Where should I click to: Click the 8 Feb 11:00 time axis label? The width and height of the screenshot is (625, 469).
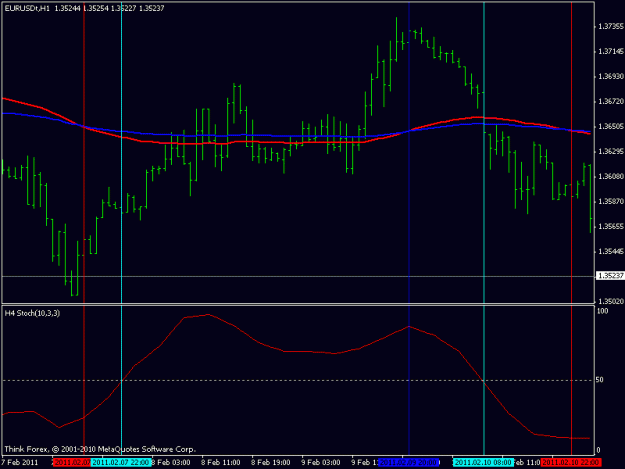[220, 463]
